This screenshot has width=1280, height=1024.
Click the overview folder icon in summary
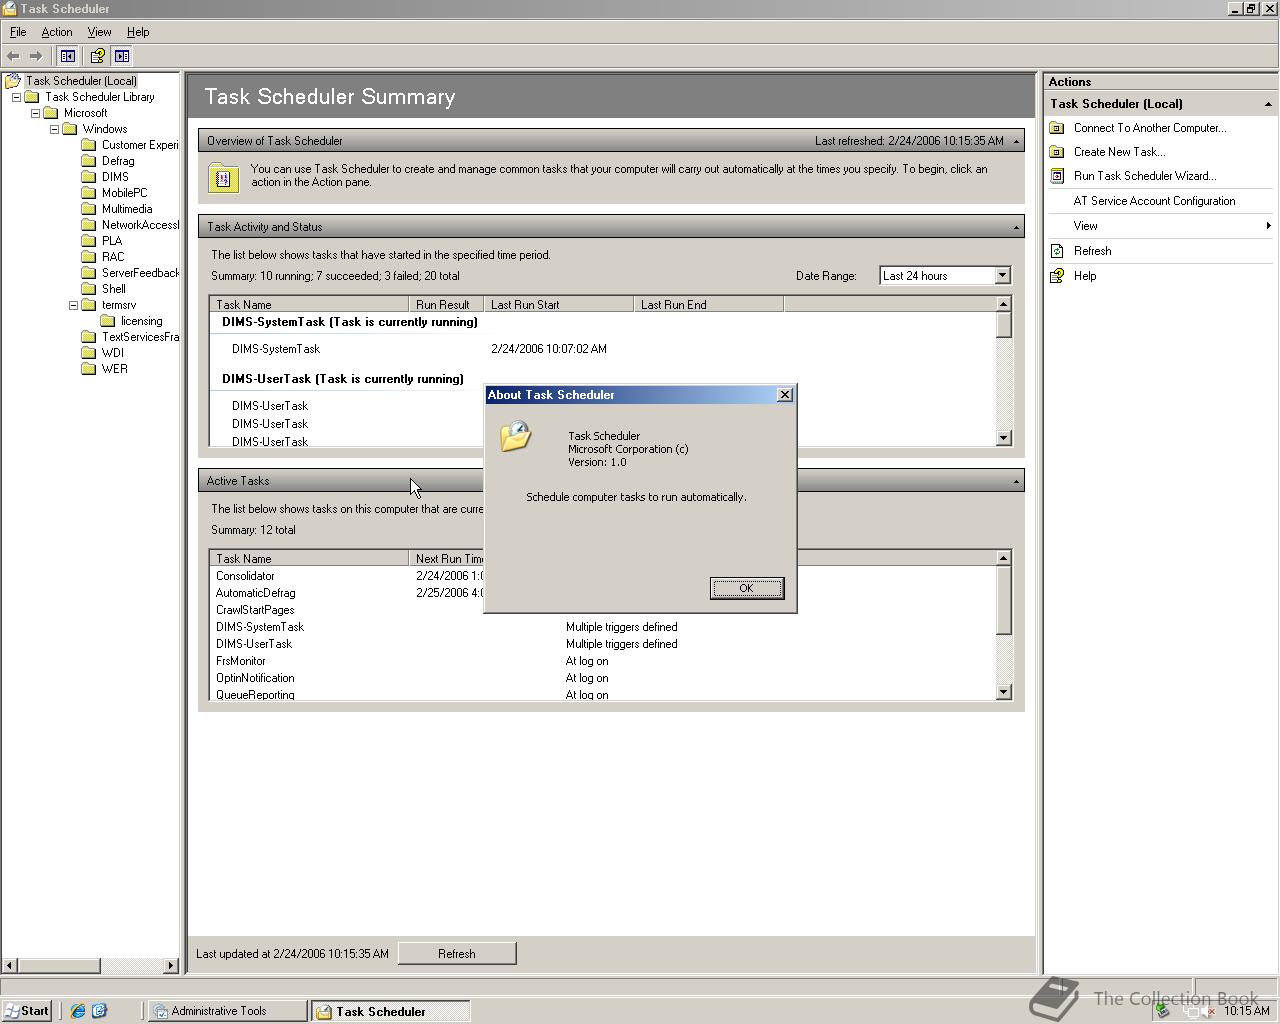click(x=223, y=178)
